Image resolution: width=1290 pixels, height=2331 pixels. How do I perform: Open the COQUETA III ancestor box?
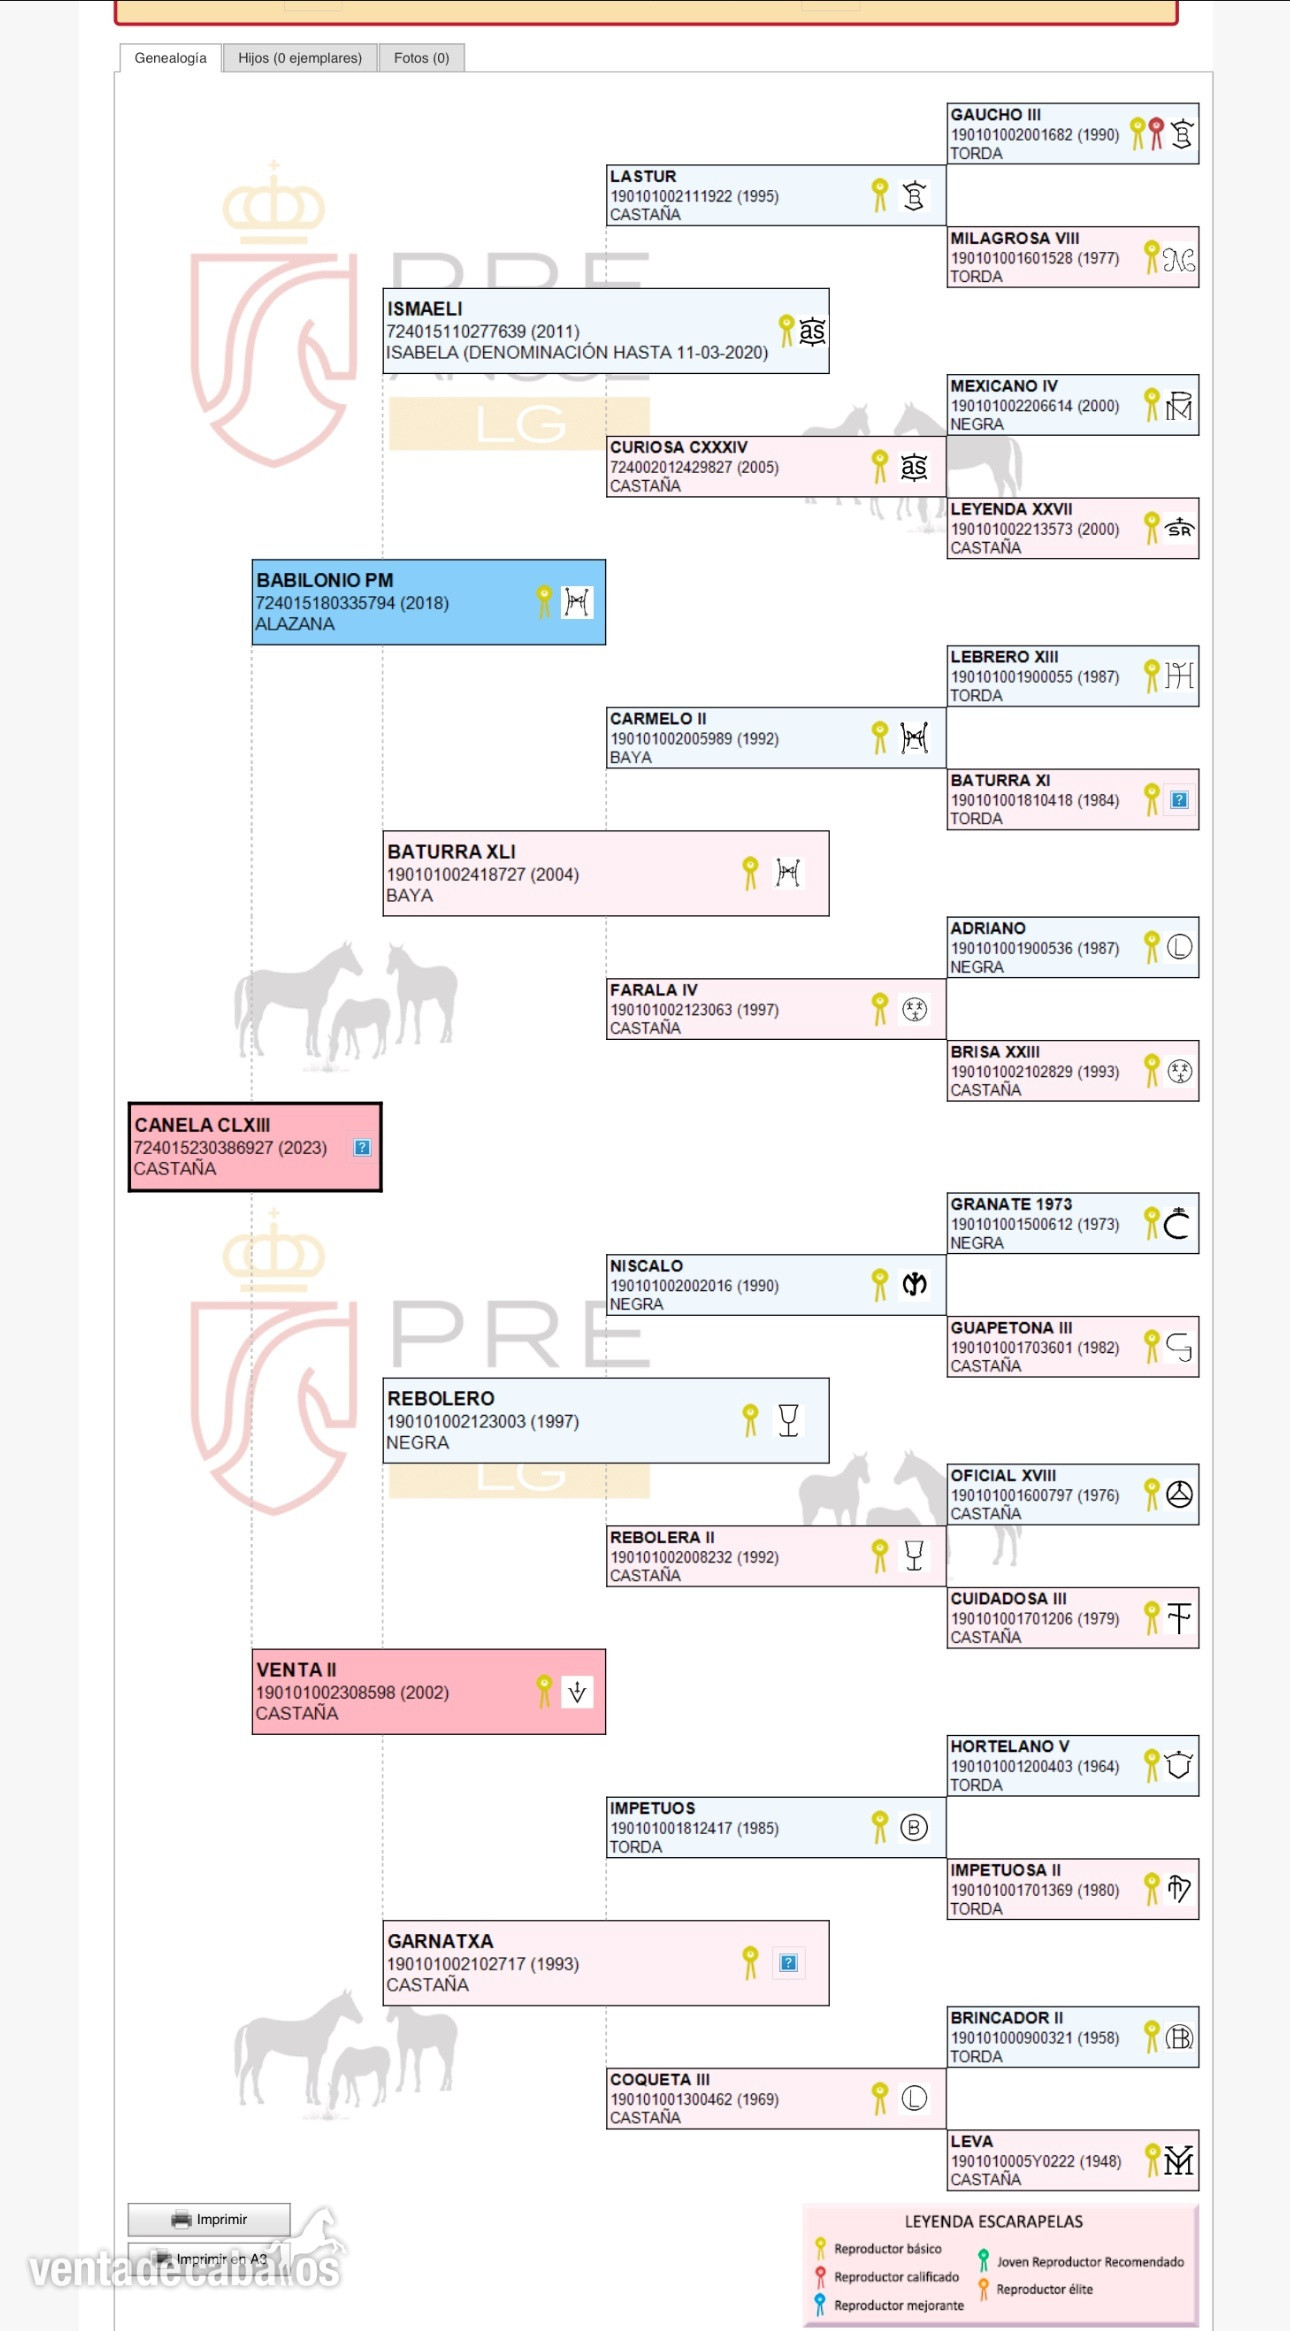pos(776,2098)
